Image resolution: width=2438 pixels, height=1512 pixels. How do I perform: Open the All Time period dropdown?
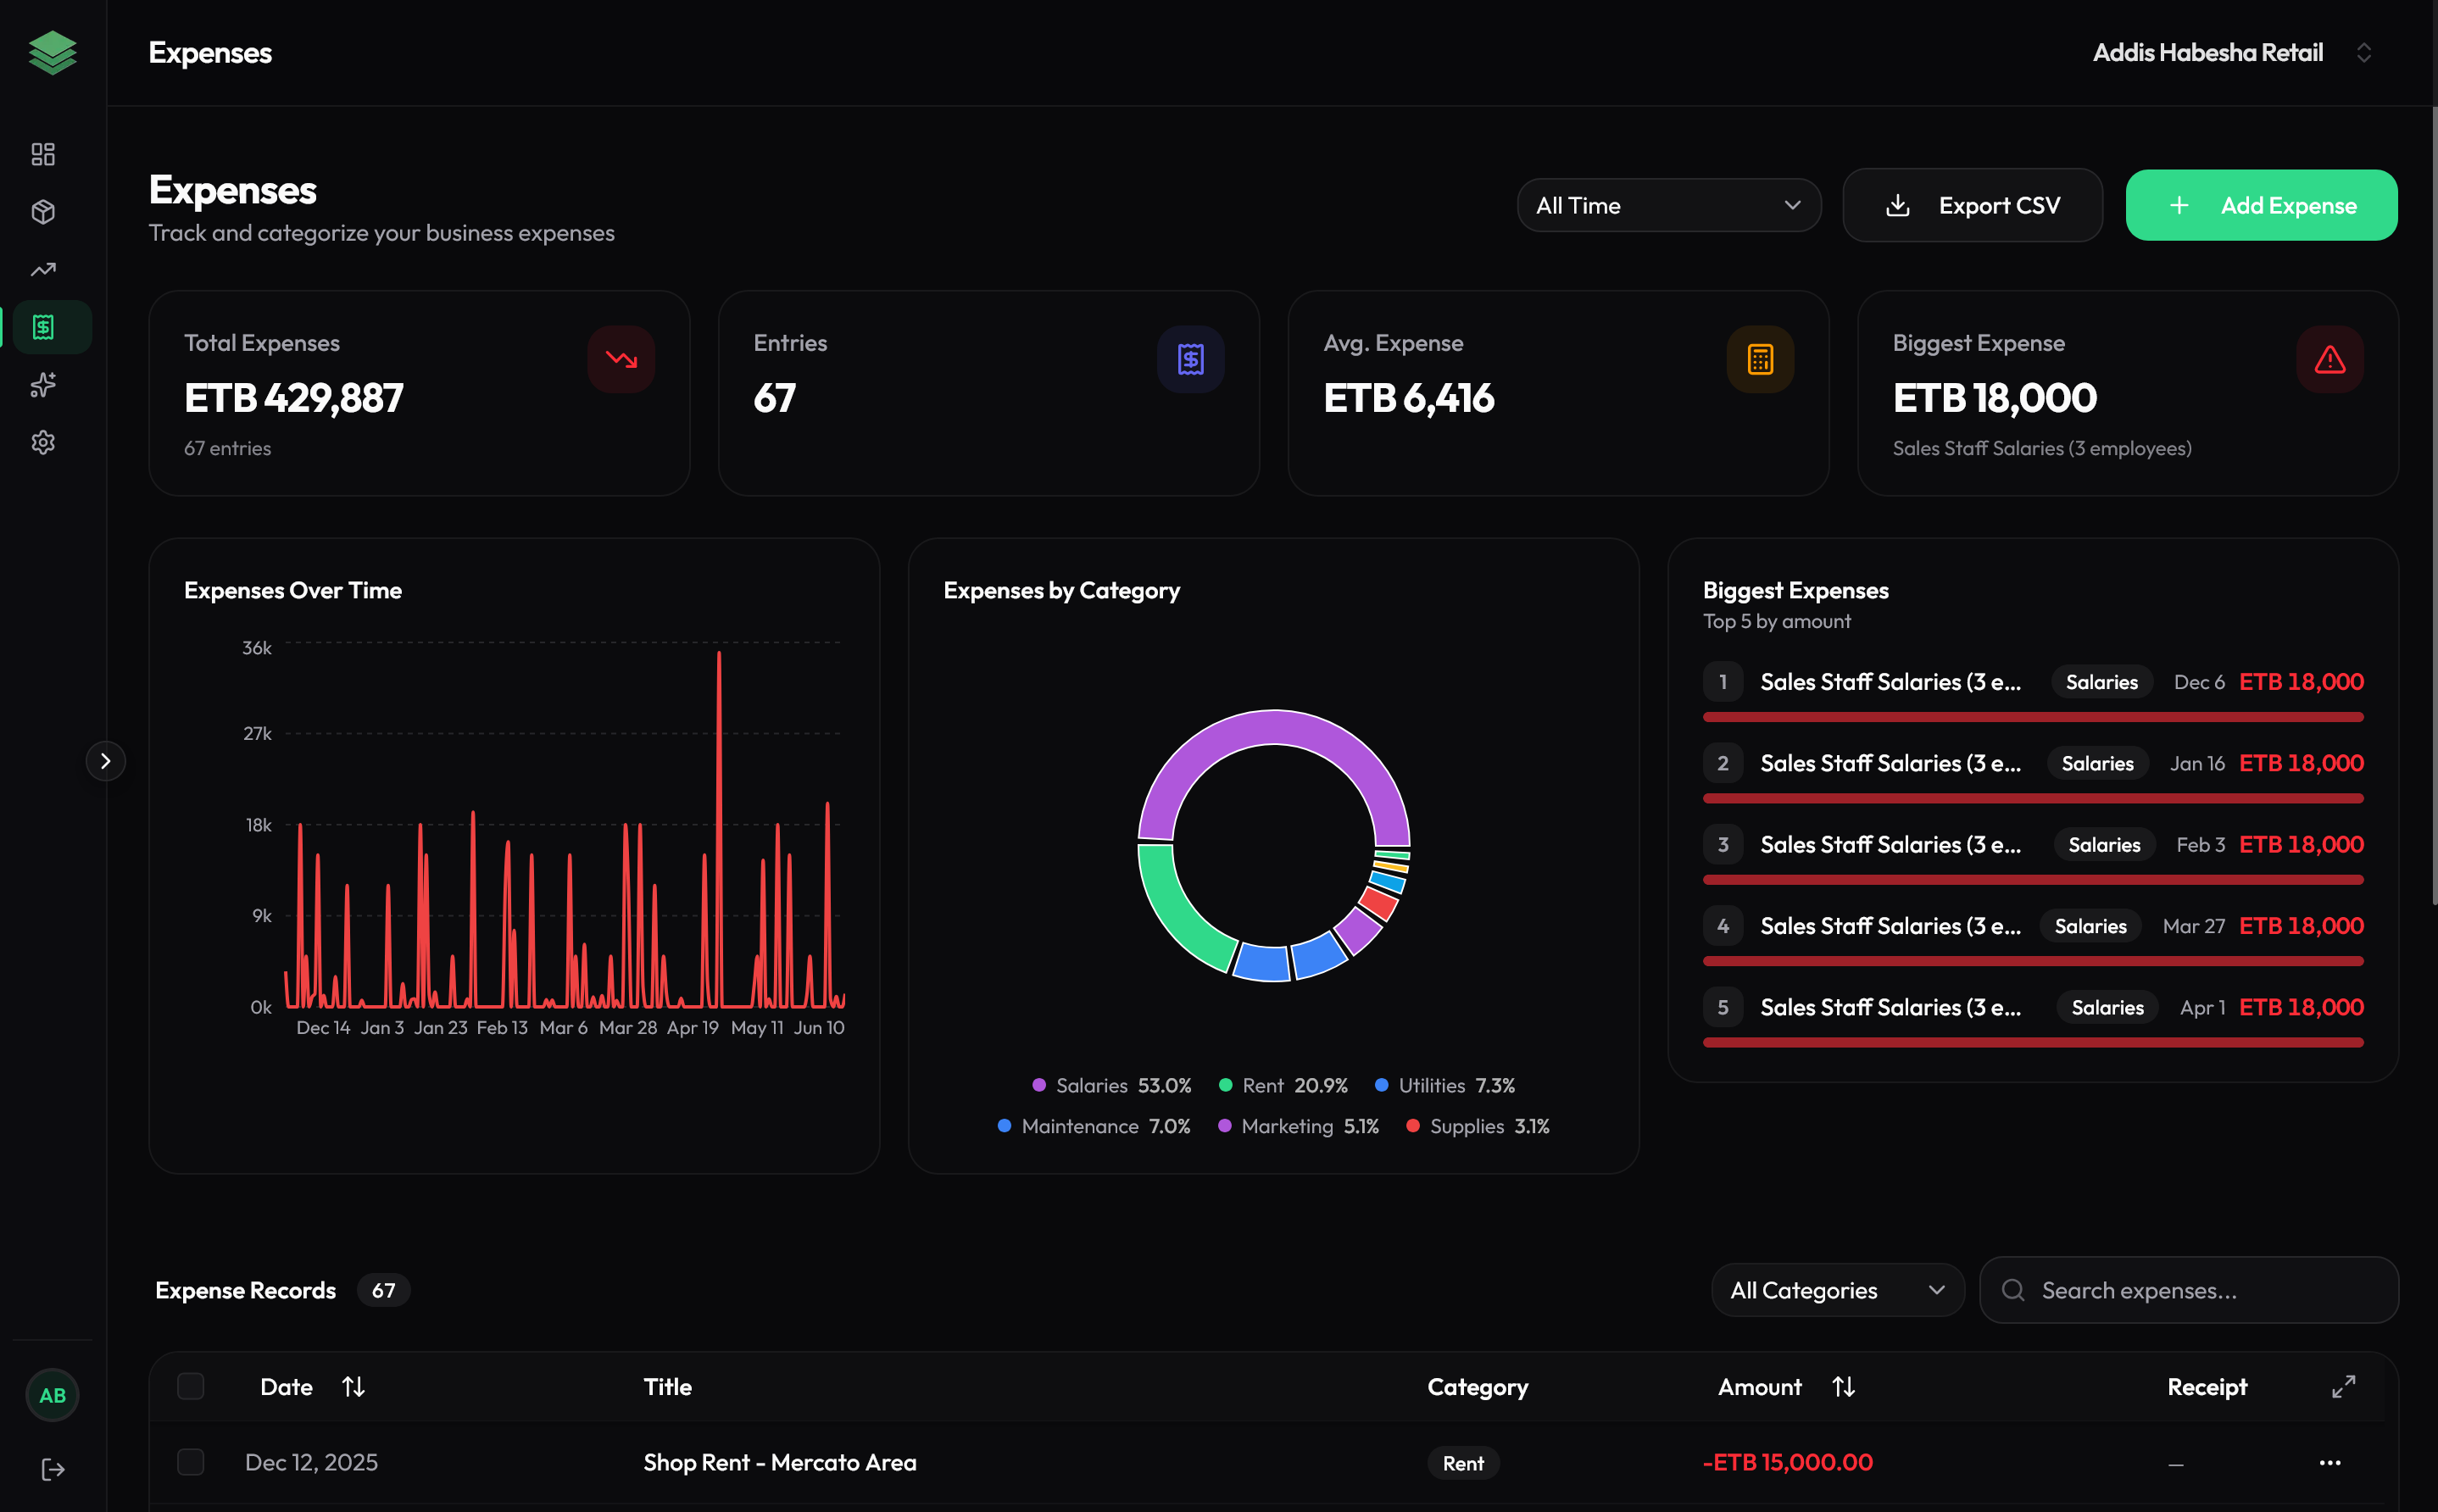[1668, 205]
